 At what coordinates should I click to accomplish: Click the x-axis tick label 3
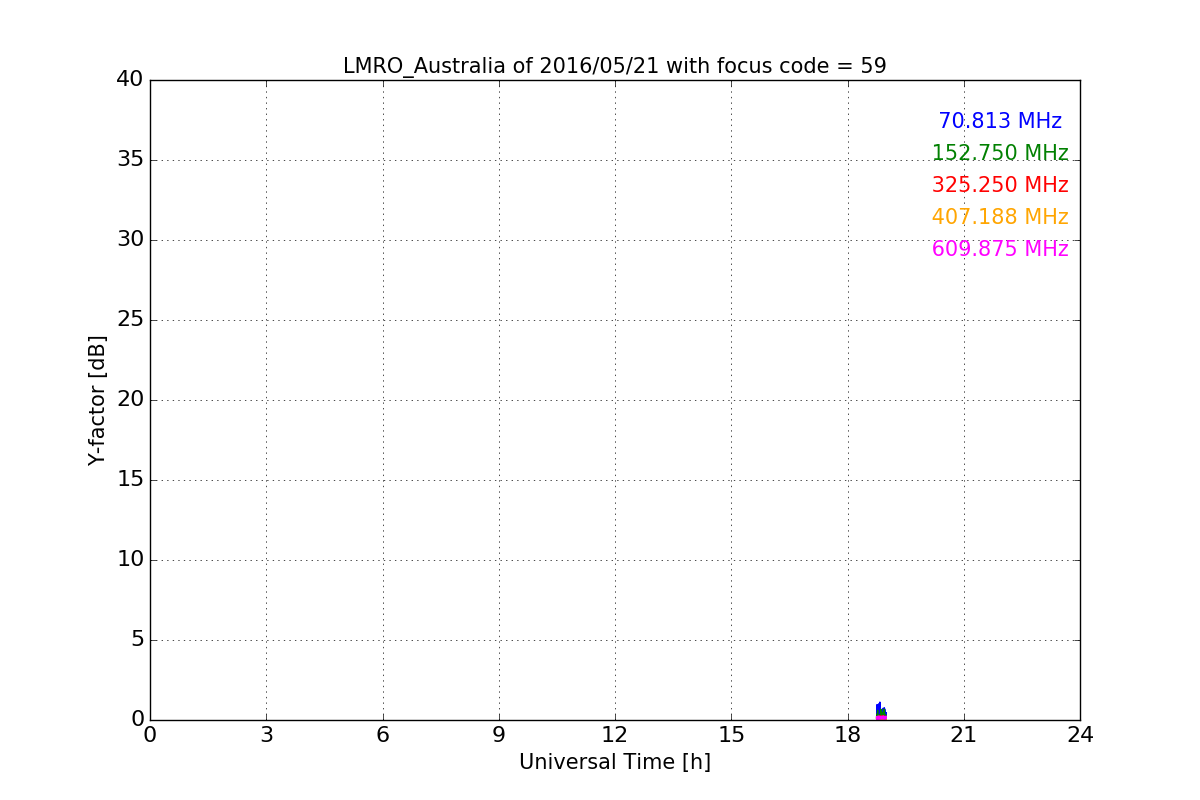coord(266,735)
